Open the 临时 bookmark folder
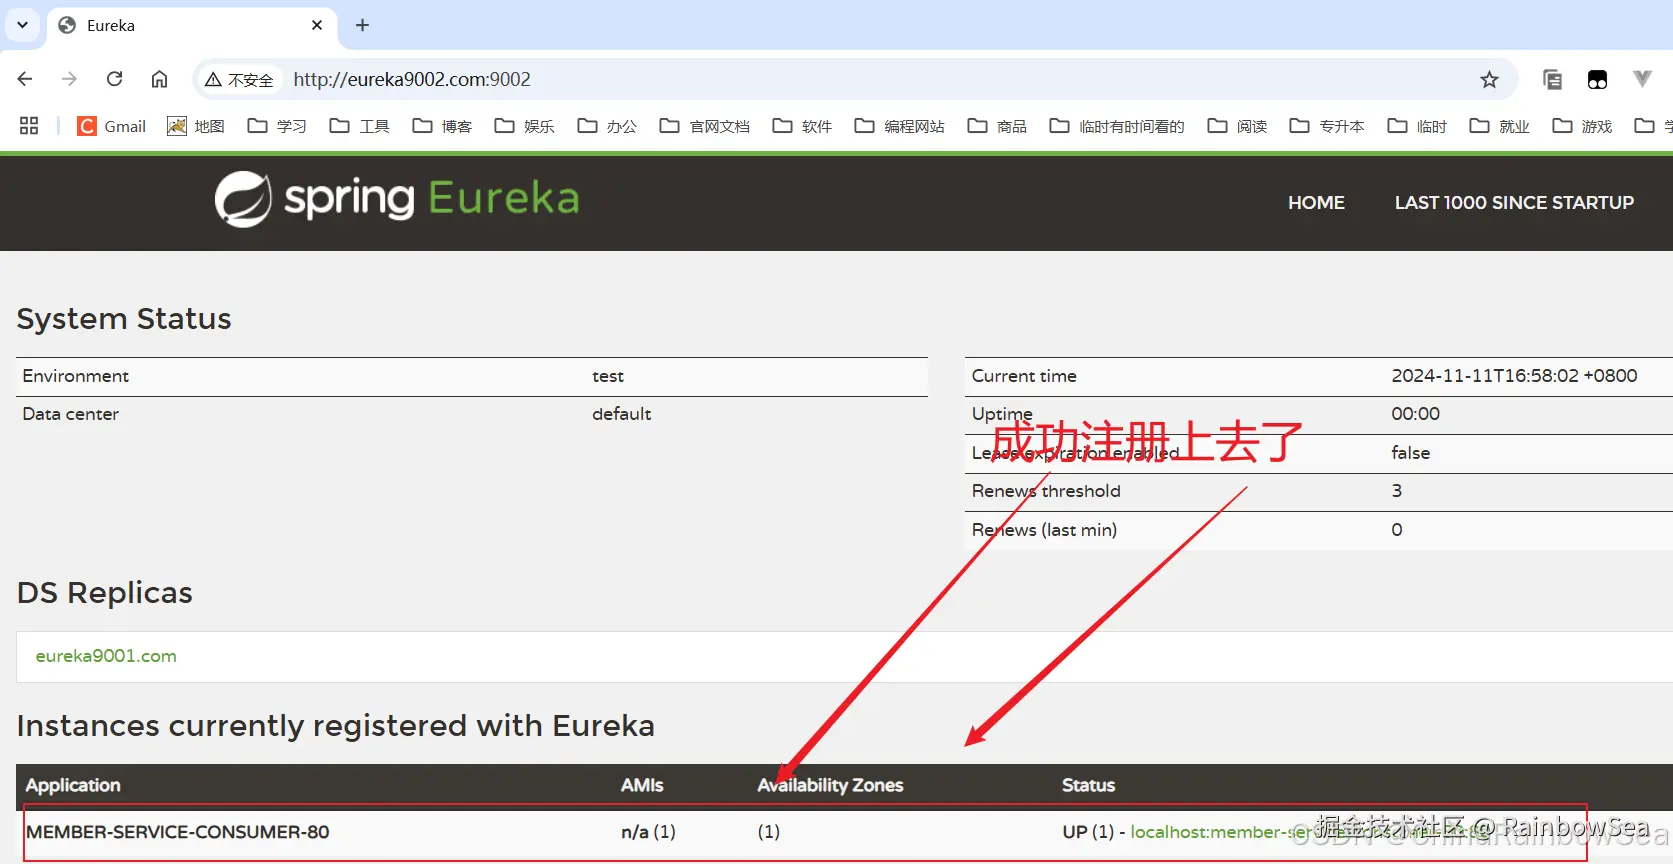The width and height of the screenshot is (1673, 864). (1417, 126)
